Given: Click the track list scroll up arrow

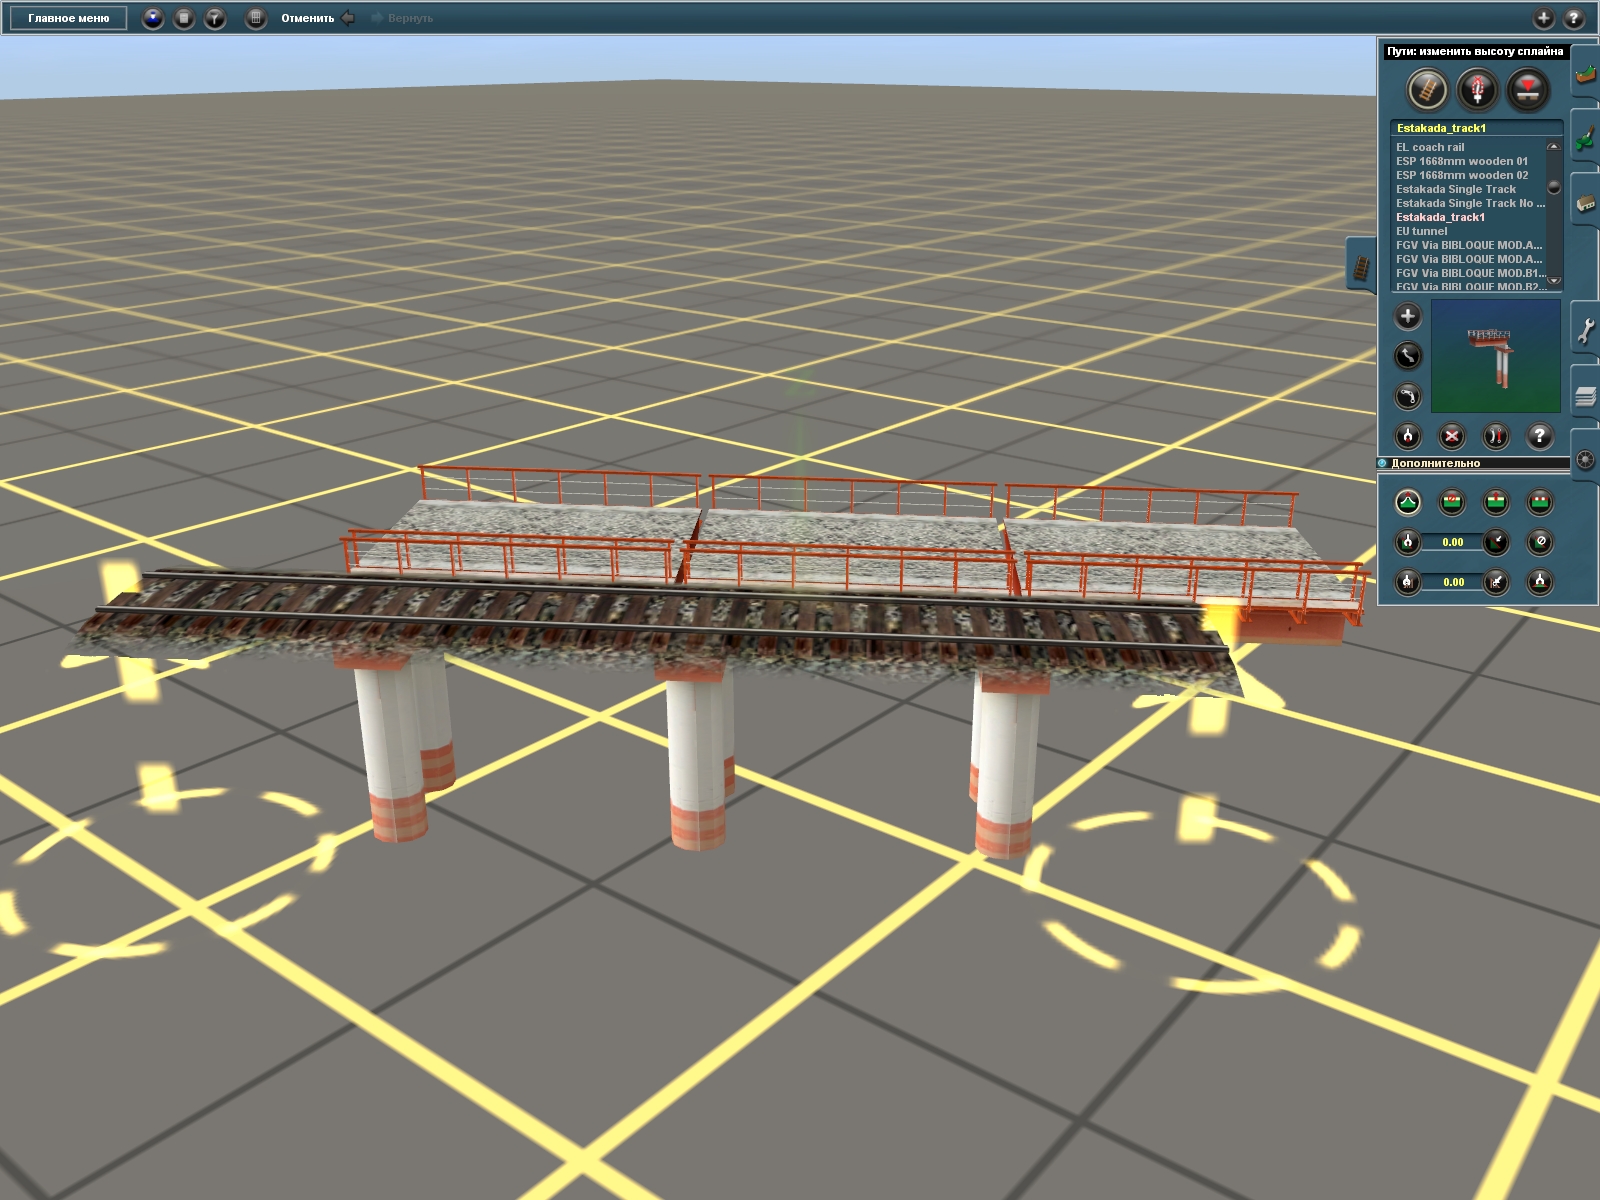Looking at the screenshot, I should tap(1554, 147).
